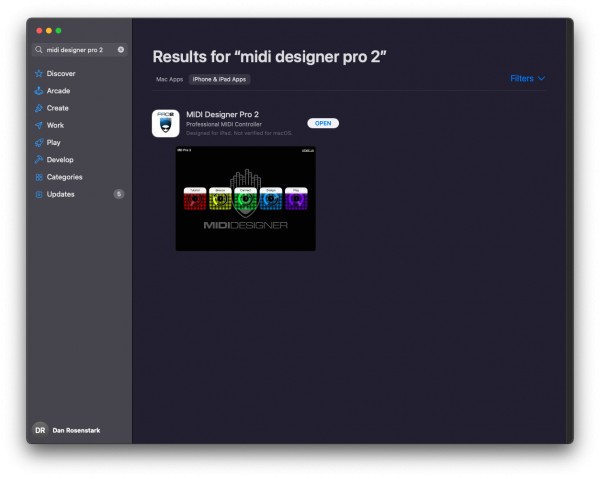Select the Work paper-plane icon
The width and height of the screenshot is (600, 479).
[39, 125]
